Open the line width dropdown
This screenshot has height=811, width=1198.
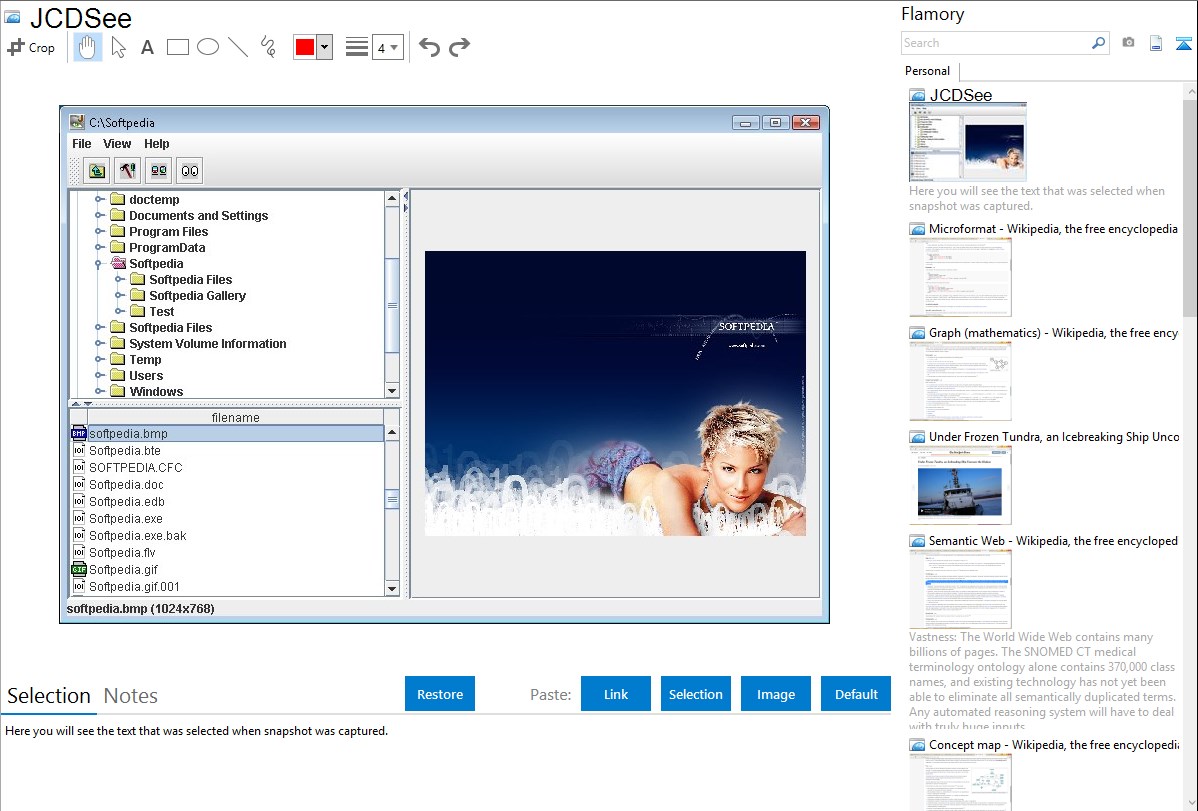coord(387,47)
